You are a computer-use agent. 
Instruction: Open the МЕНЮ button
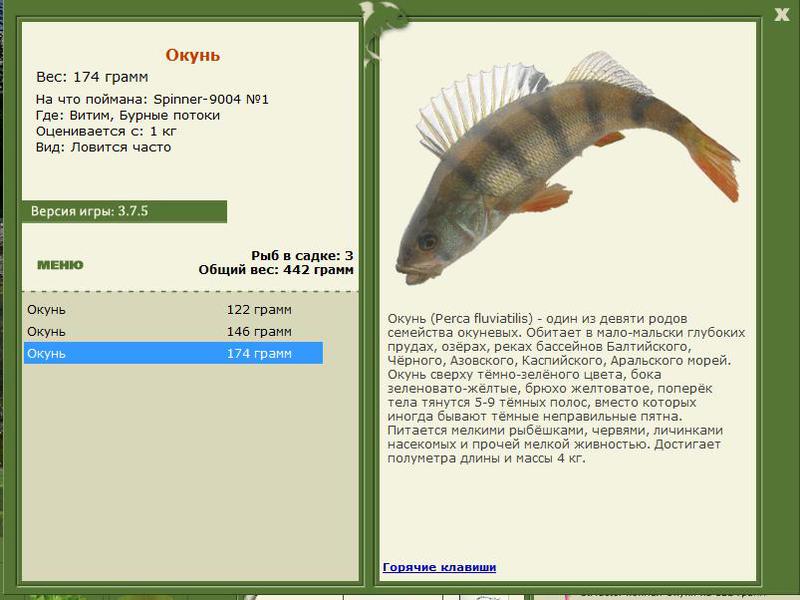60,265
